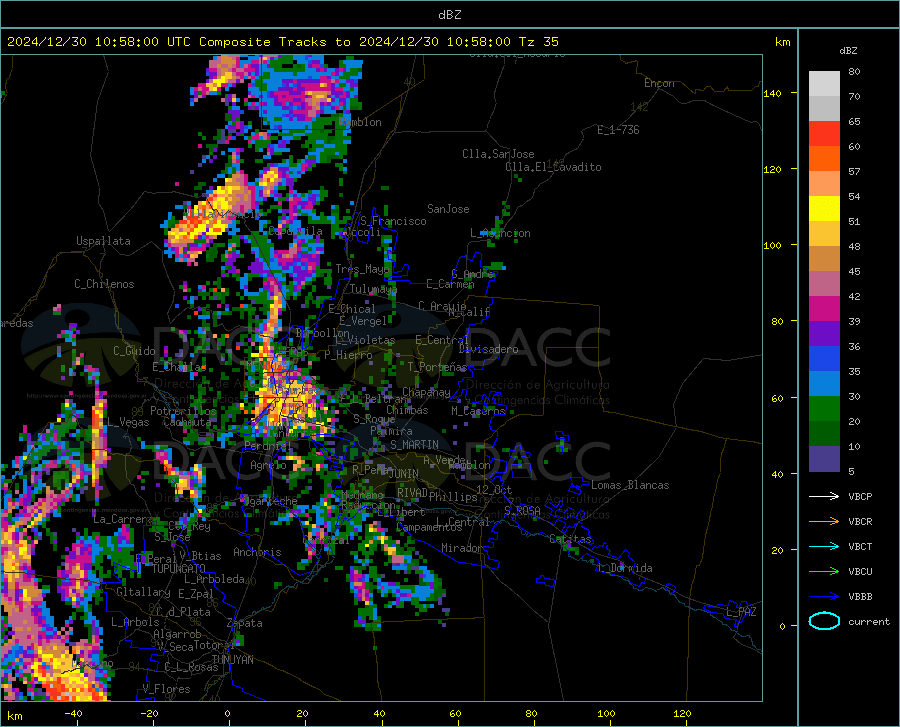Click the S_MARTIN map label
This screenshot has width=900, height=727.
pyautogui.click(x=414, y=444)
